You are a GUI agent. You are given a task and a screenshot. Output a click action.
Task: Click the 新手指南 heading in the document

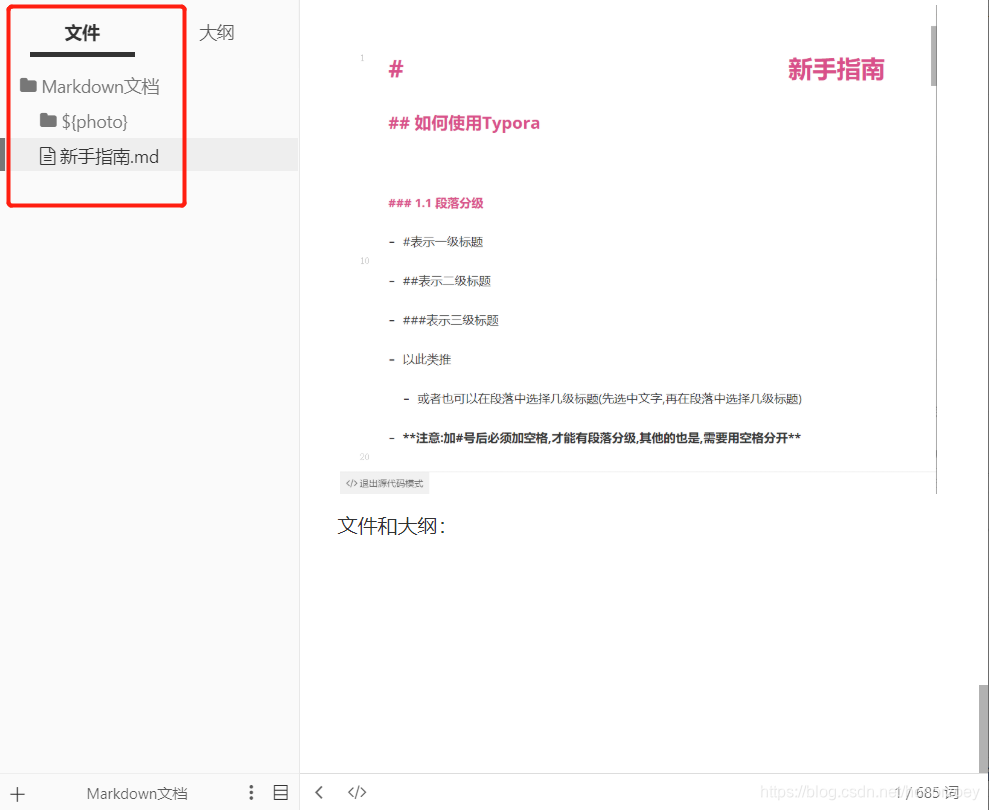tap(835, 68)
